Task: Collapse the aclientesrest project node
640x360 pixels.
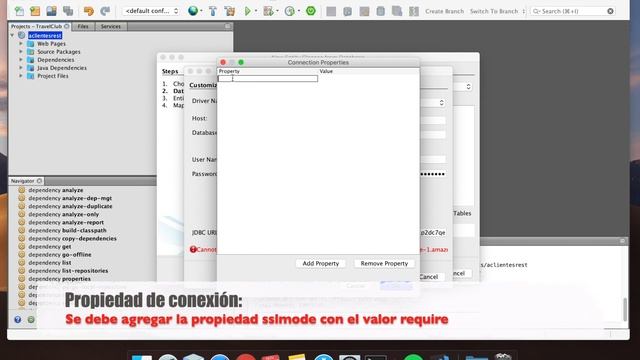Action: point(12,36)
